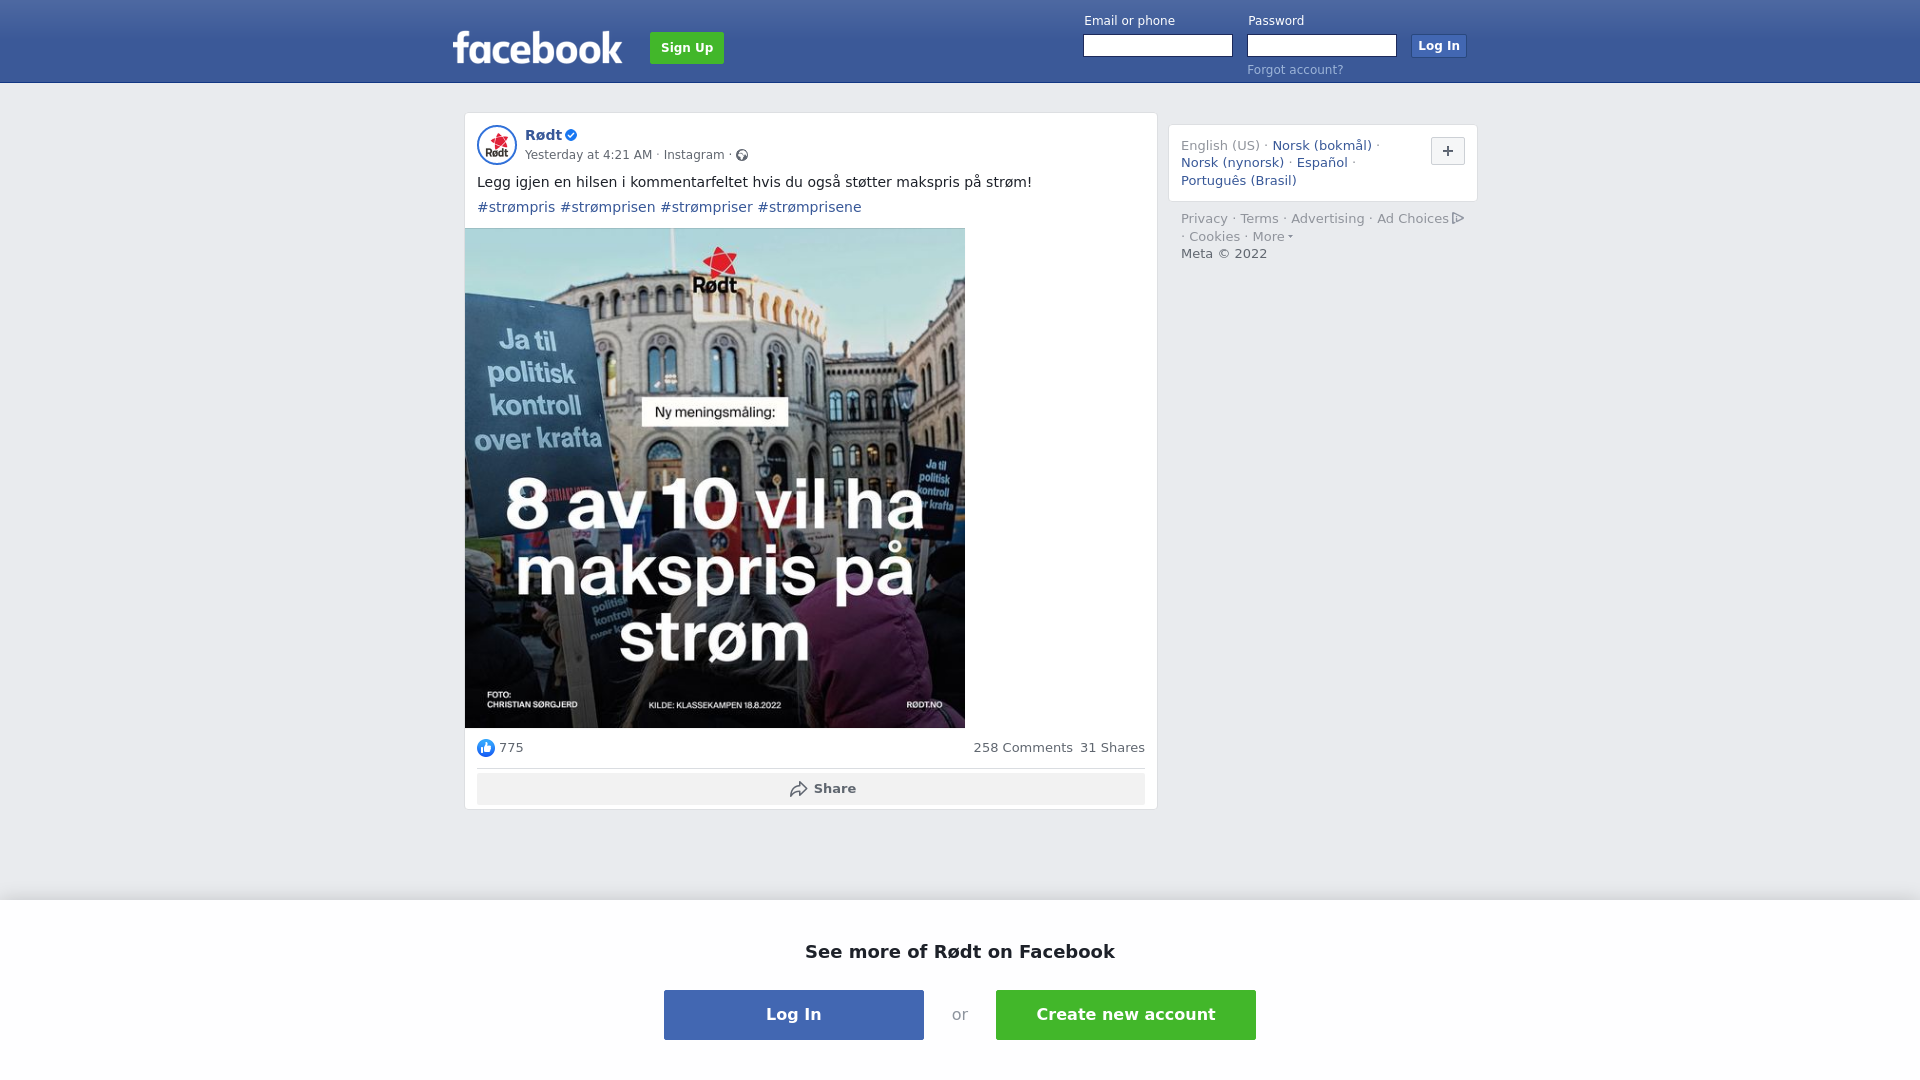
Task: Click the Create new account button
Action: click(x=1126, y=1015)
